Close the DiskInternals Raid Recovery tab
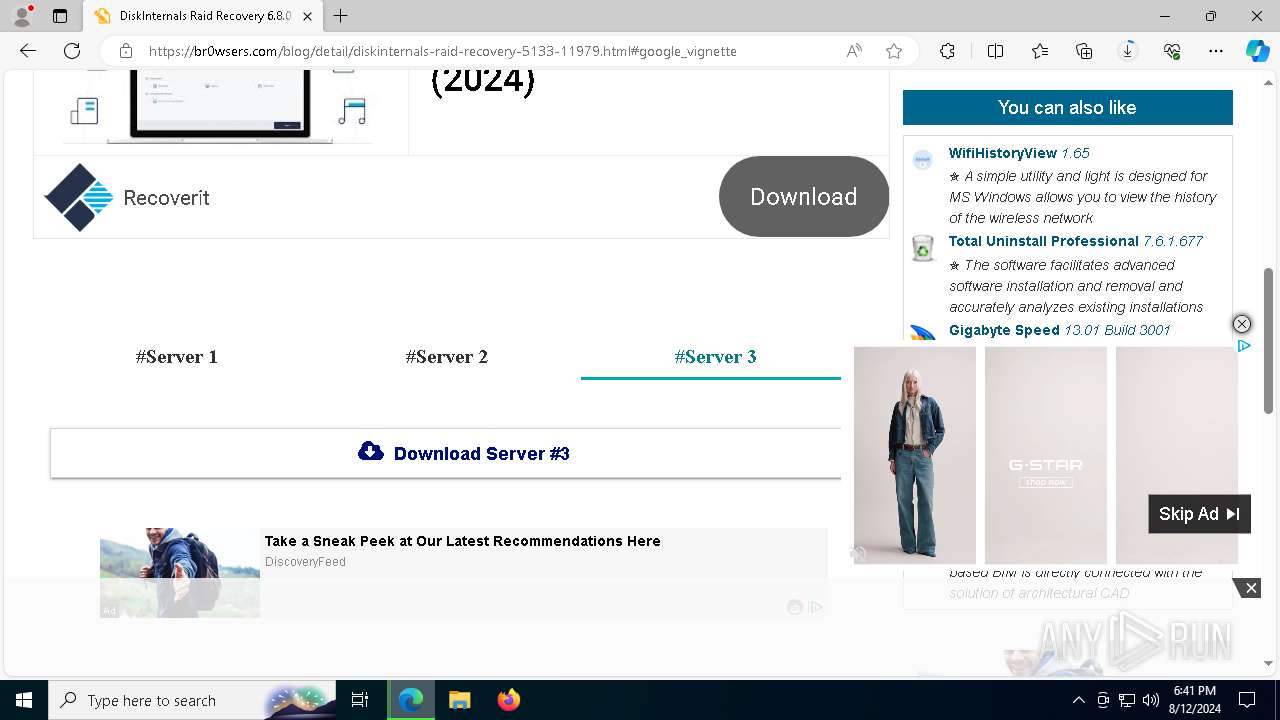Image resolution: width=1280 pixels, height=720 pixels. pos(307,16)
